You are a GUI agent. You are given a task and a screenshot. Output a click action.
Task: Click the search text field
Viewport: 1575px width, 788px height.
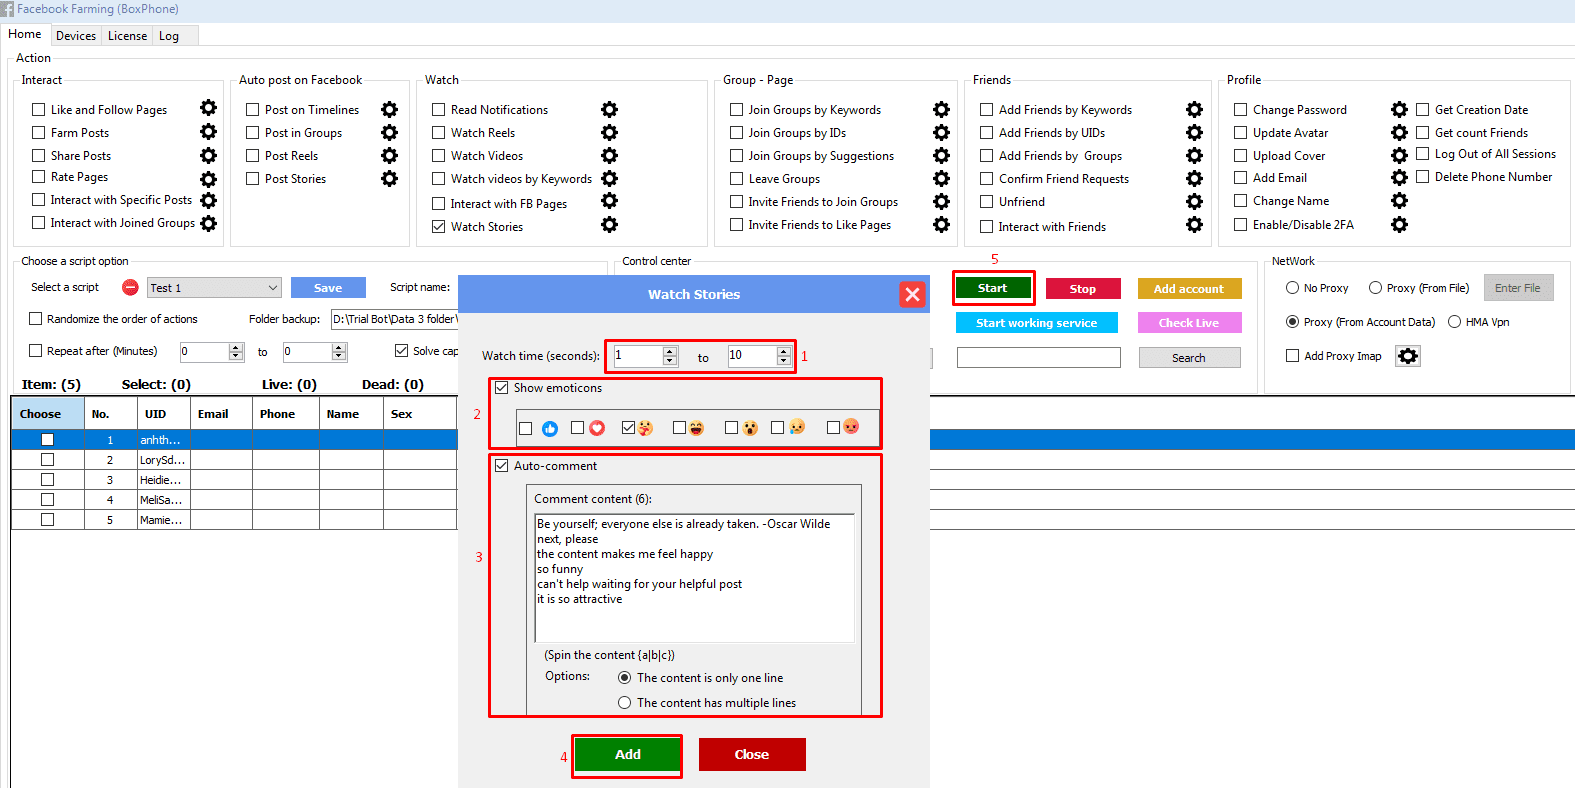(1039, 357)
